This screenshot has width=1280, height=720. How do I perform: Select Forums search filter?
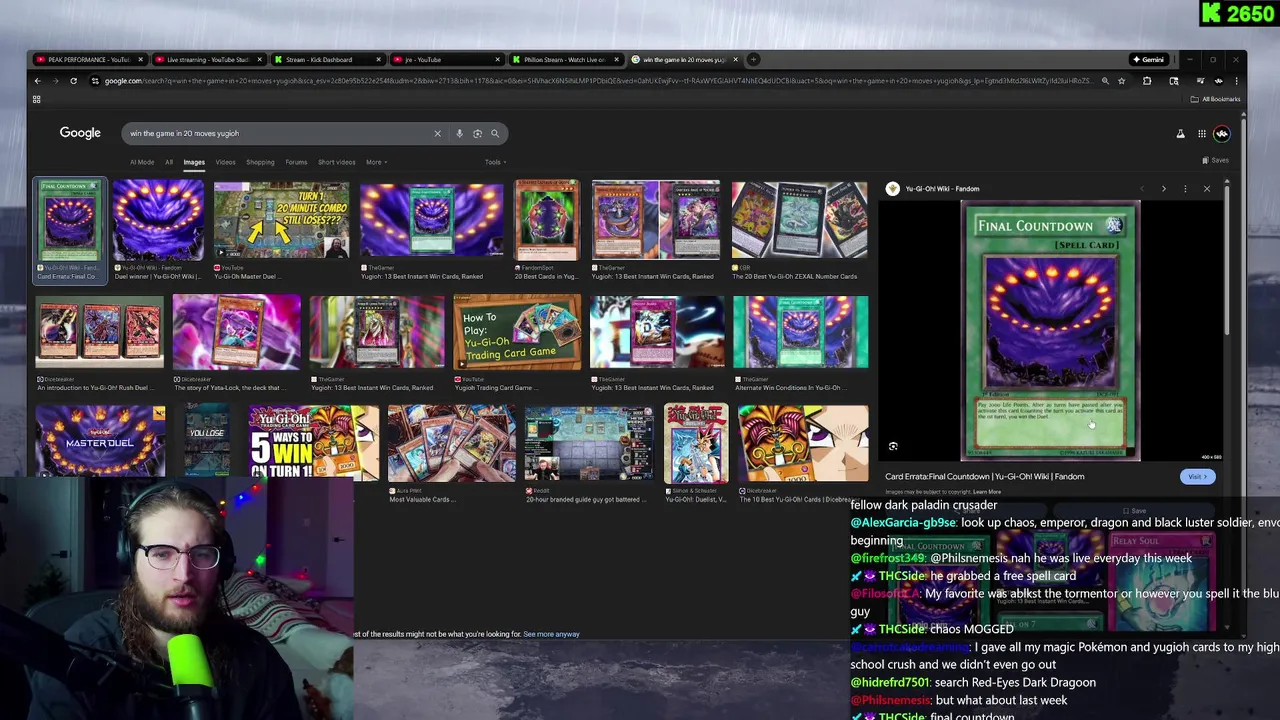point(296,162)
